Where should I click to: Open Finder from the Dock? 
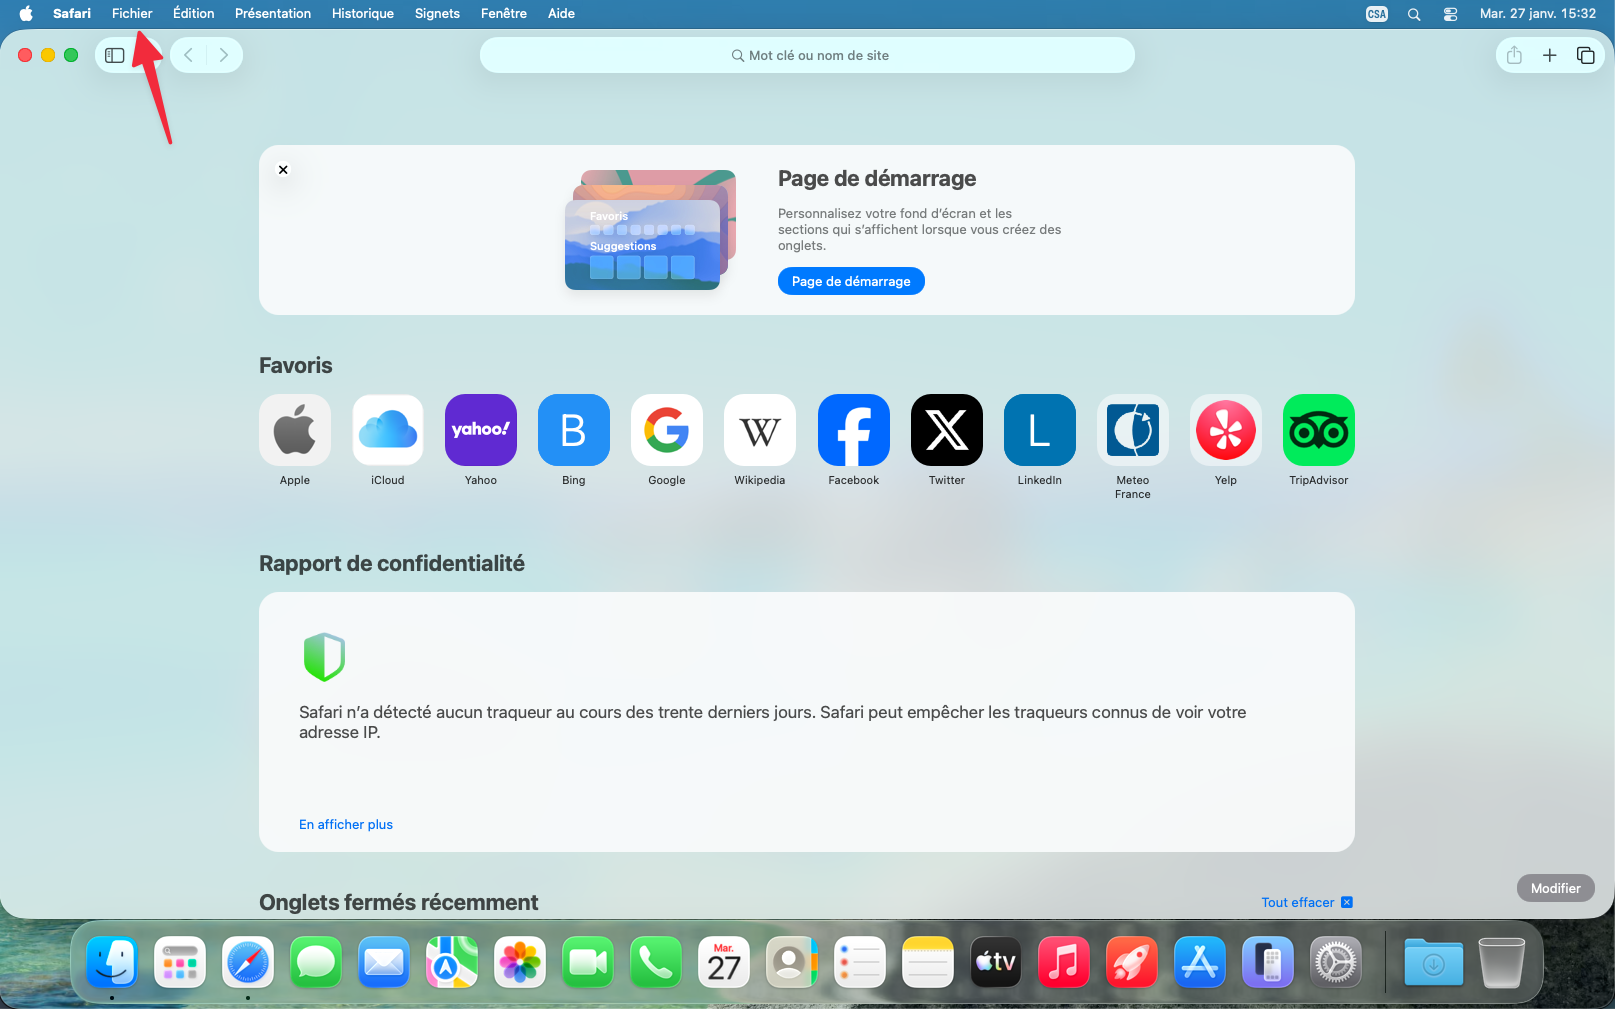pos(112,963)
